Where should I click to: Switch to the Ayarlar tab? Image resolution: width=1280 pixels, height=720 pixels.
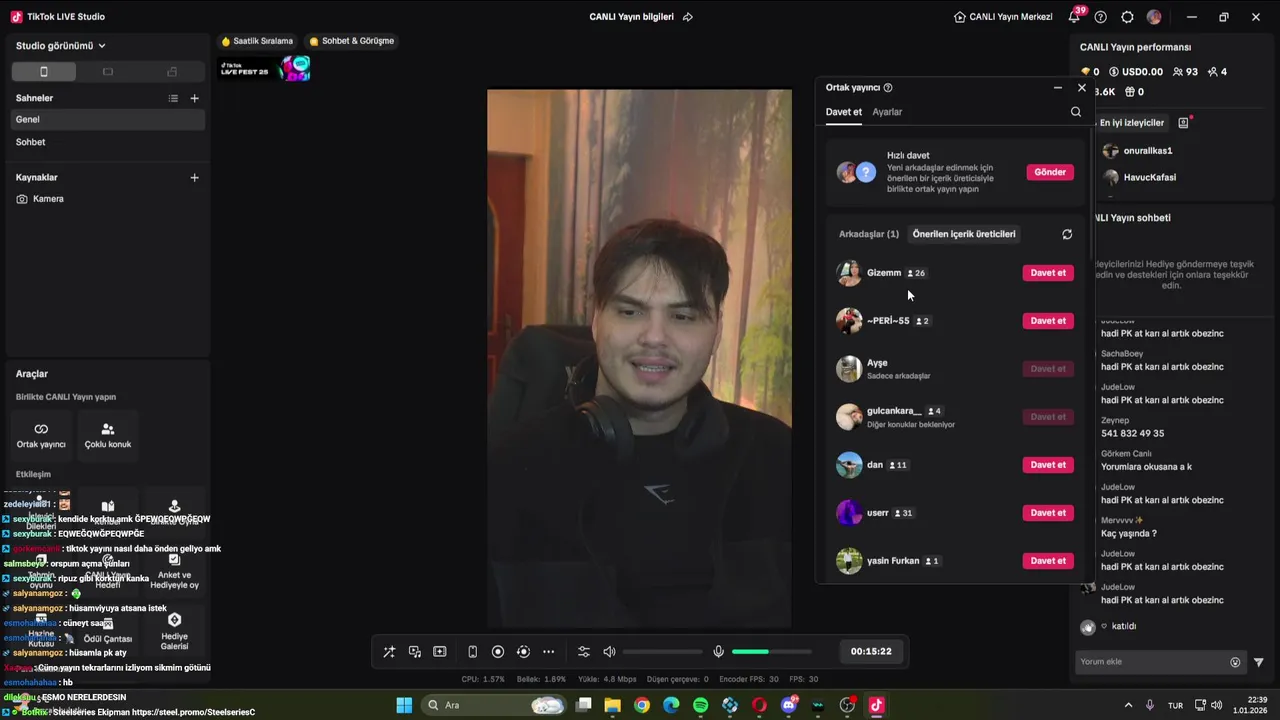887,112
